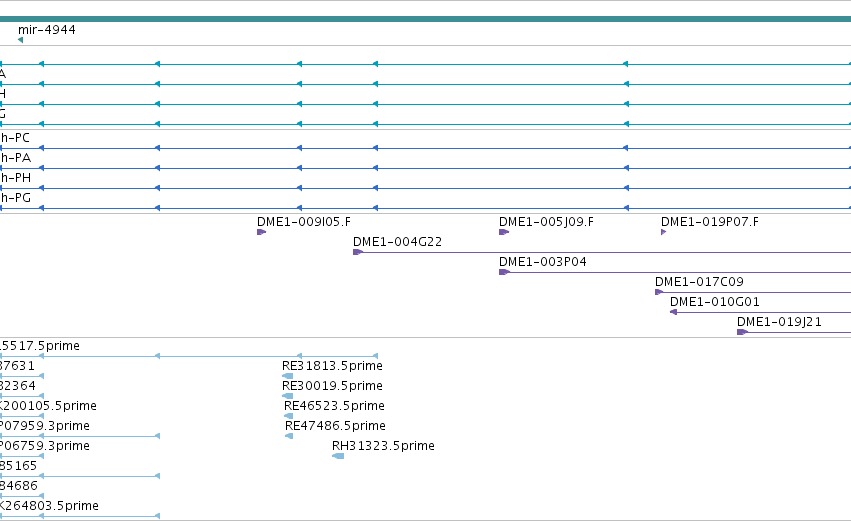Click the teal gene span bar at top
The image size is (851, 521).
426,20
